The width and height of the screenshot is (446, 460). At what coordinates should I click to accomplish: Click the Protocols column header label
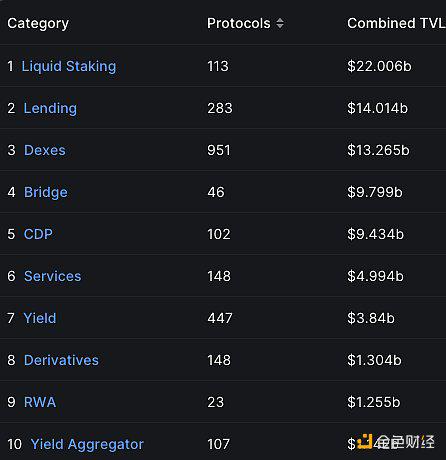239,23
